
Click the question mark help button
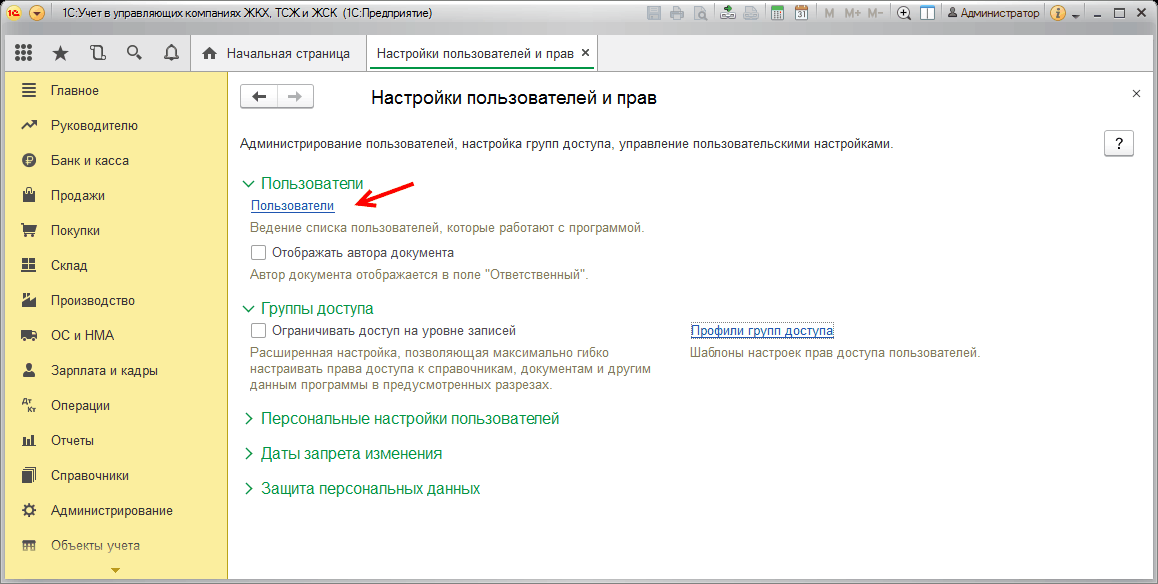click(x=1119, y=143)
